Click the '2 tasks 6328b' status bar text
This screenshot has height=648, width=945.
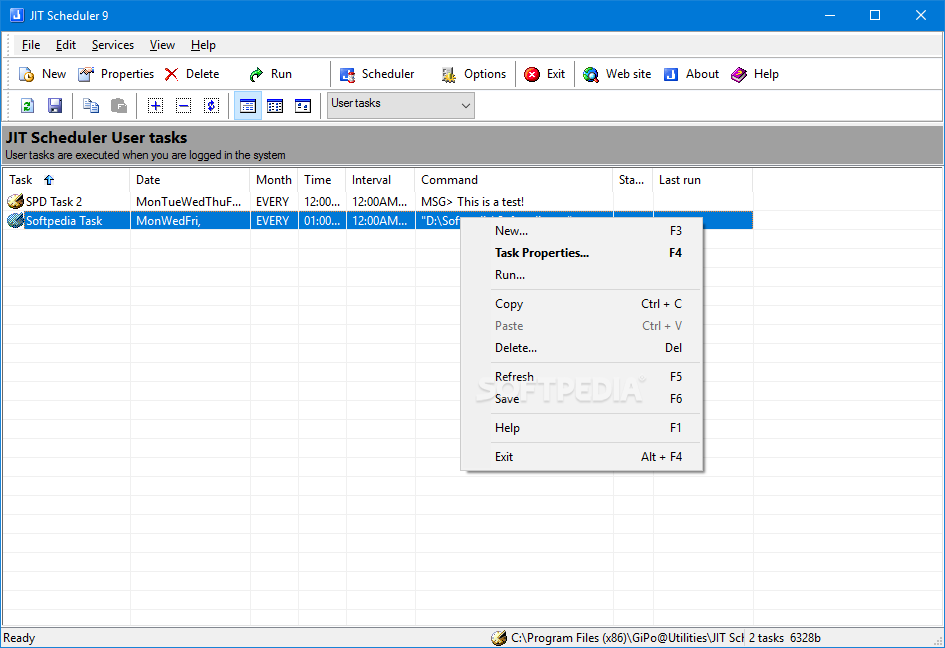[784, 638]
